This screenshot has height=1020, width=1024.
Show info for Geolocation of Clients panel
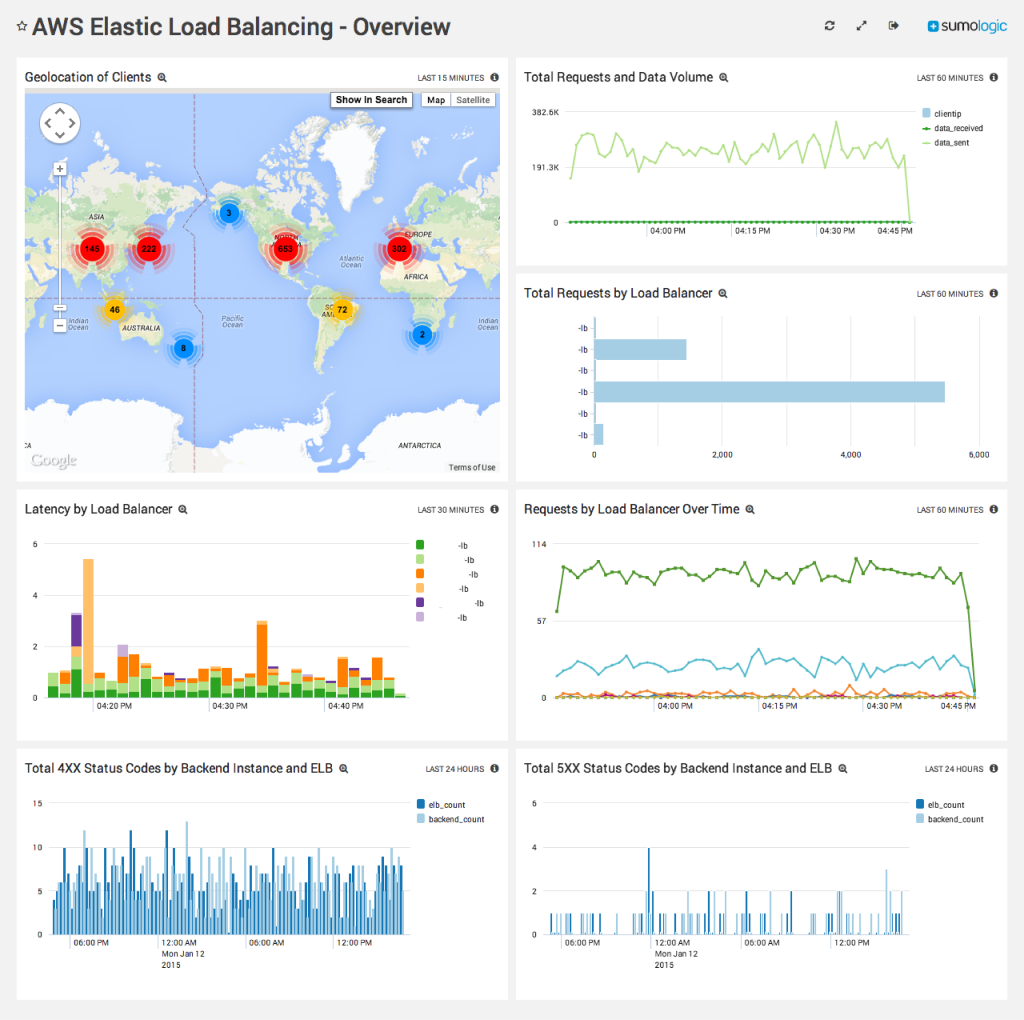click(494, 77)
